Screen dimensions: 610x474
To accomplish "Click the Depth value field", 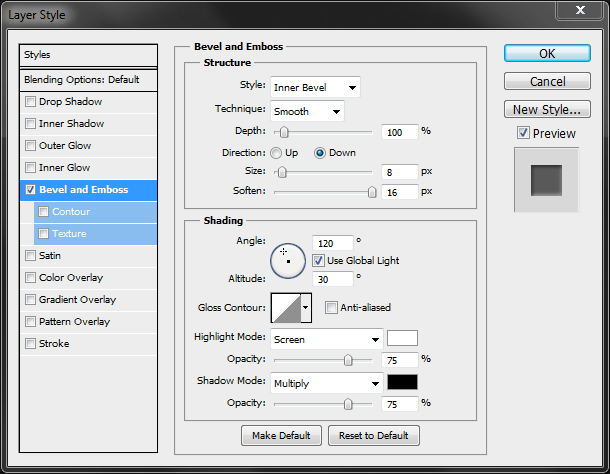I will pos(400,132).
